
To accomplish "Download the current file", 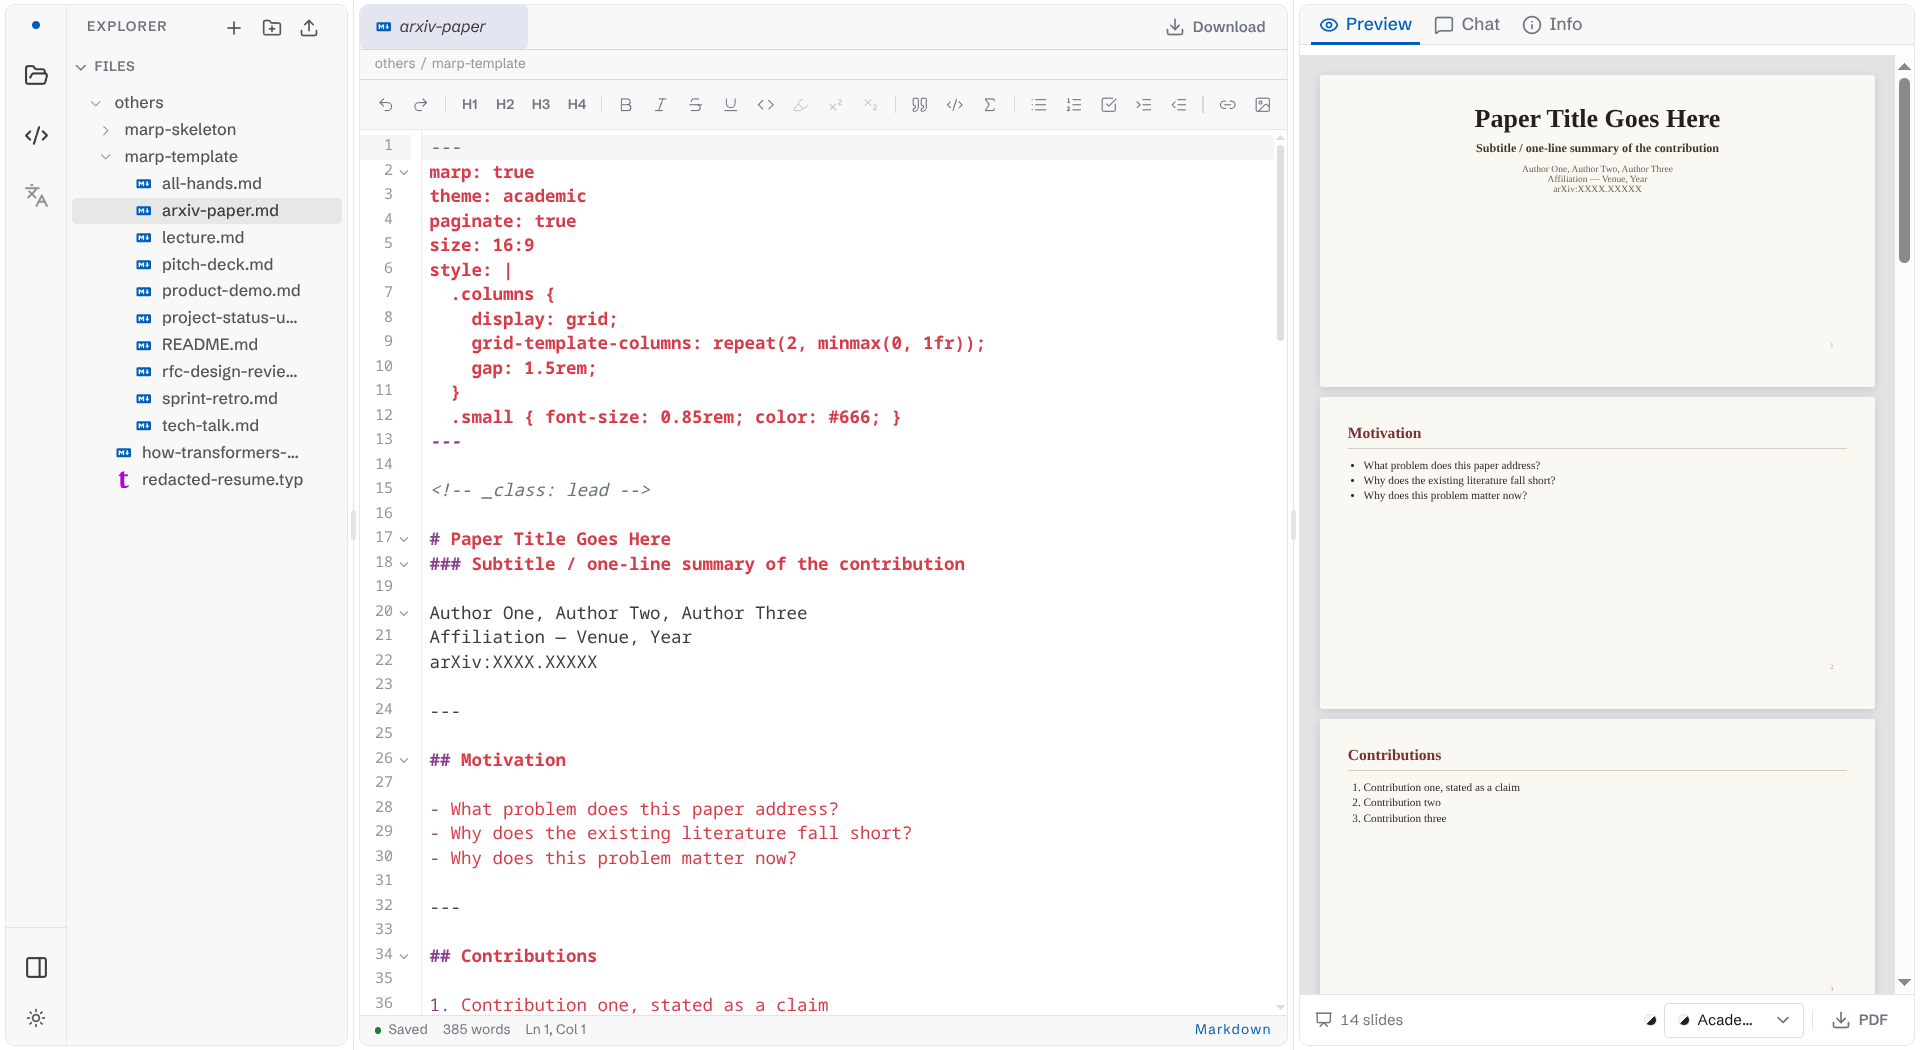I will [1216, 27].
